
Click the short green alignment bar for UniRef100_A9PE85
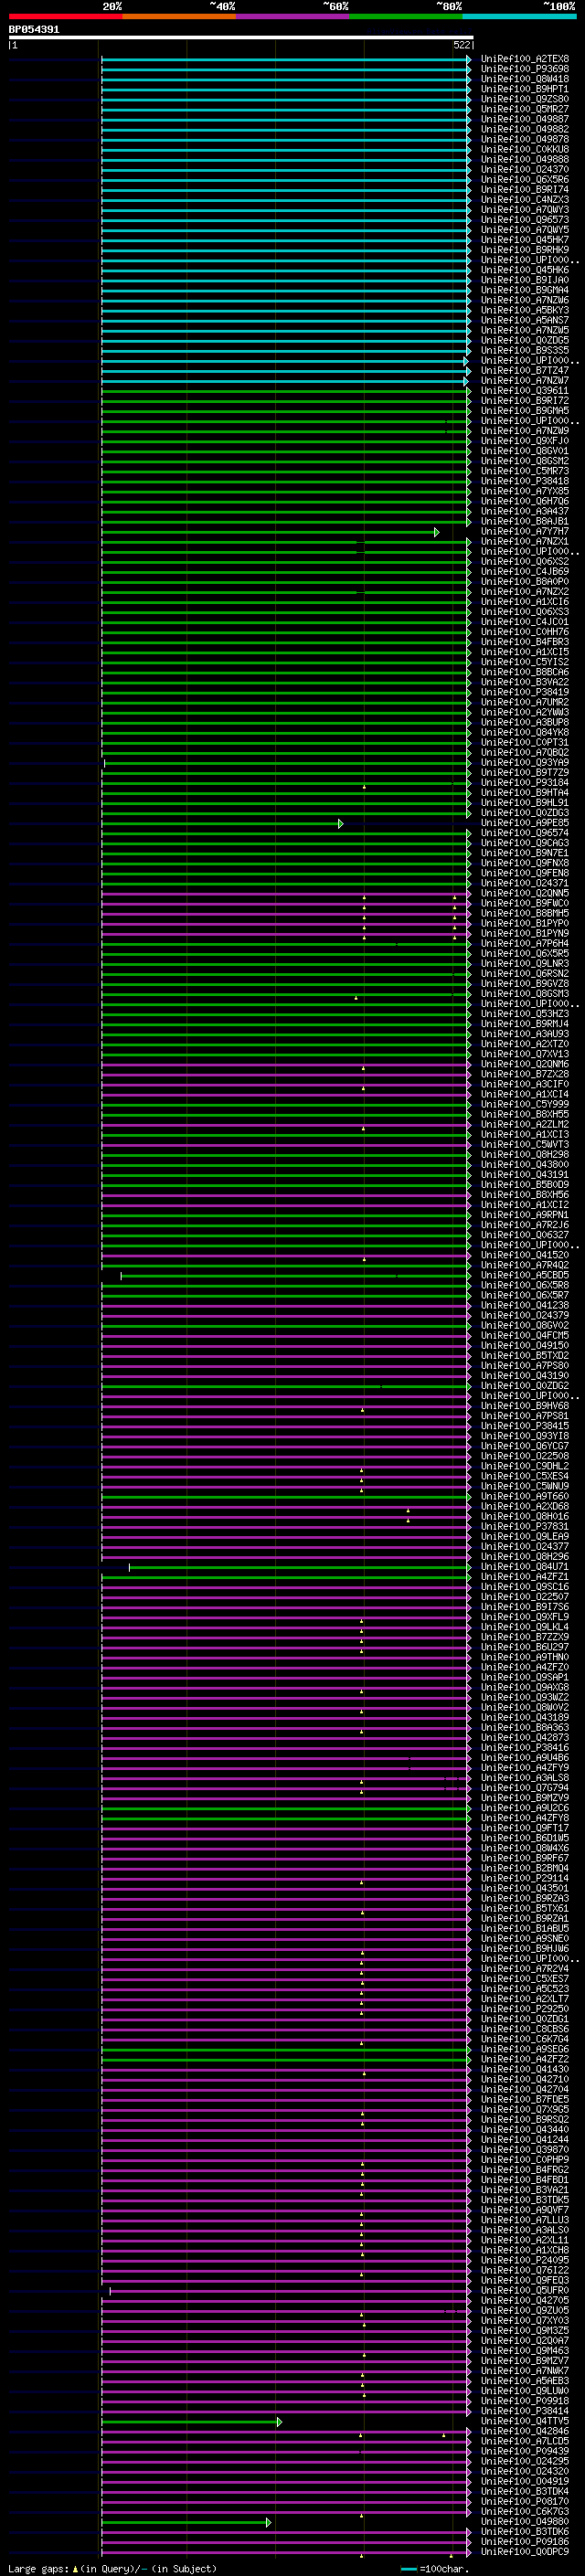pyautogui.click(x=222, y=824)
